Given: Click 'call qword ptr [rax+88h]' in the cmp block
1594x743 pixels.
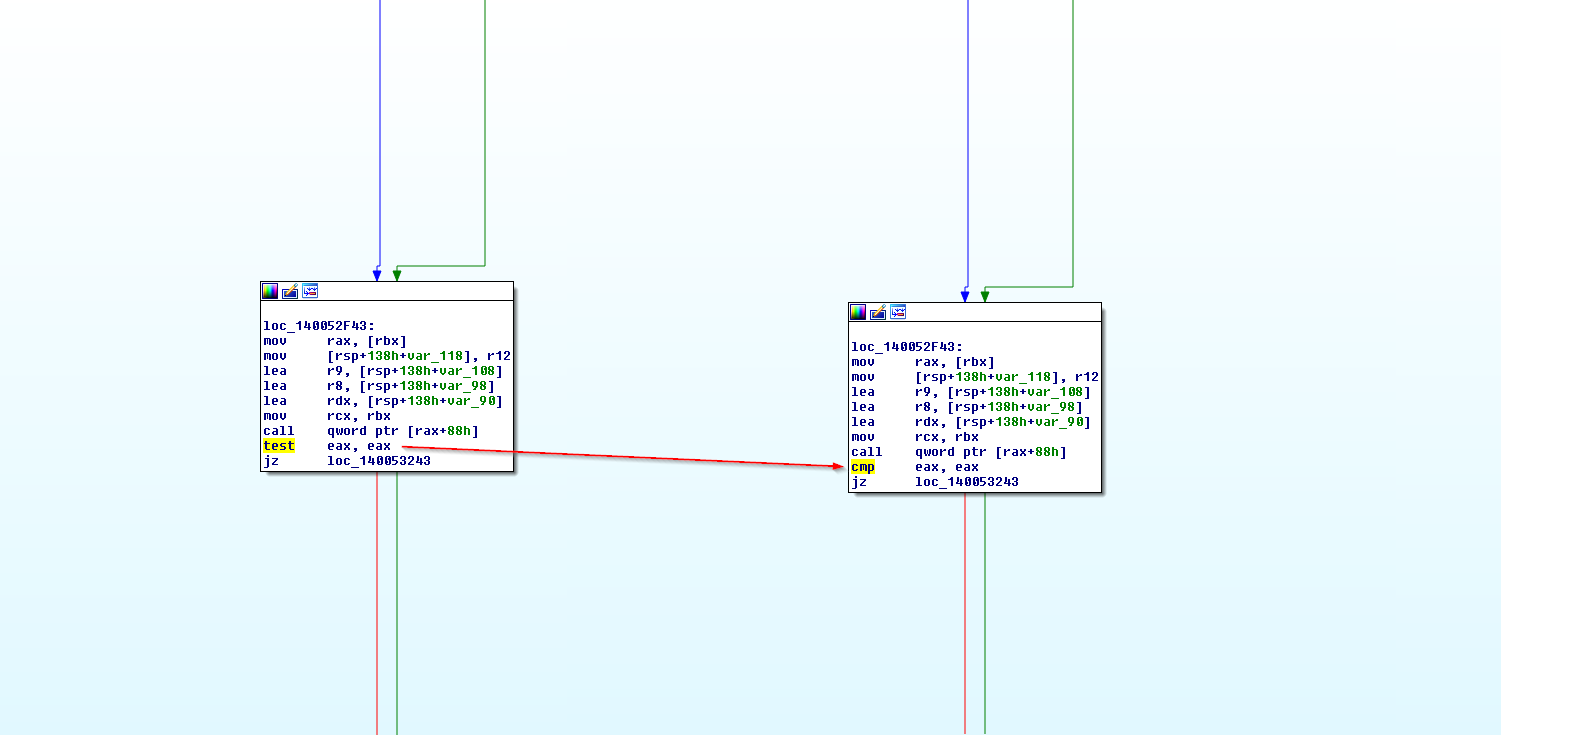Looking at the screenshot, I should click(x=959, y=452).
